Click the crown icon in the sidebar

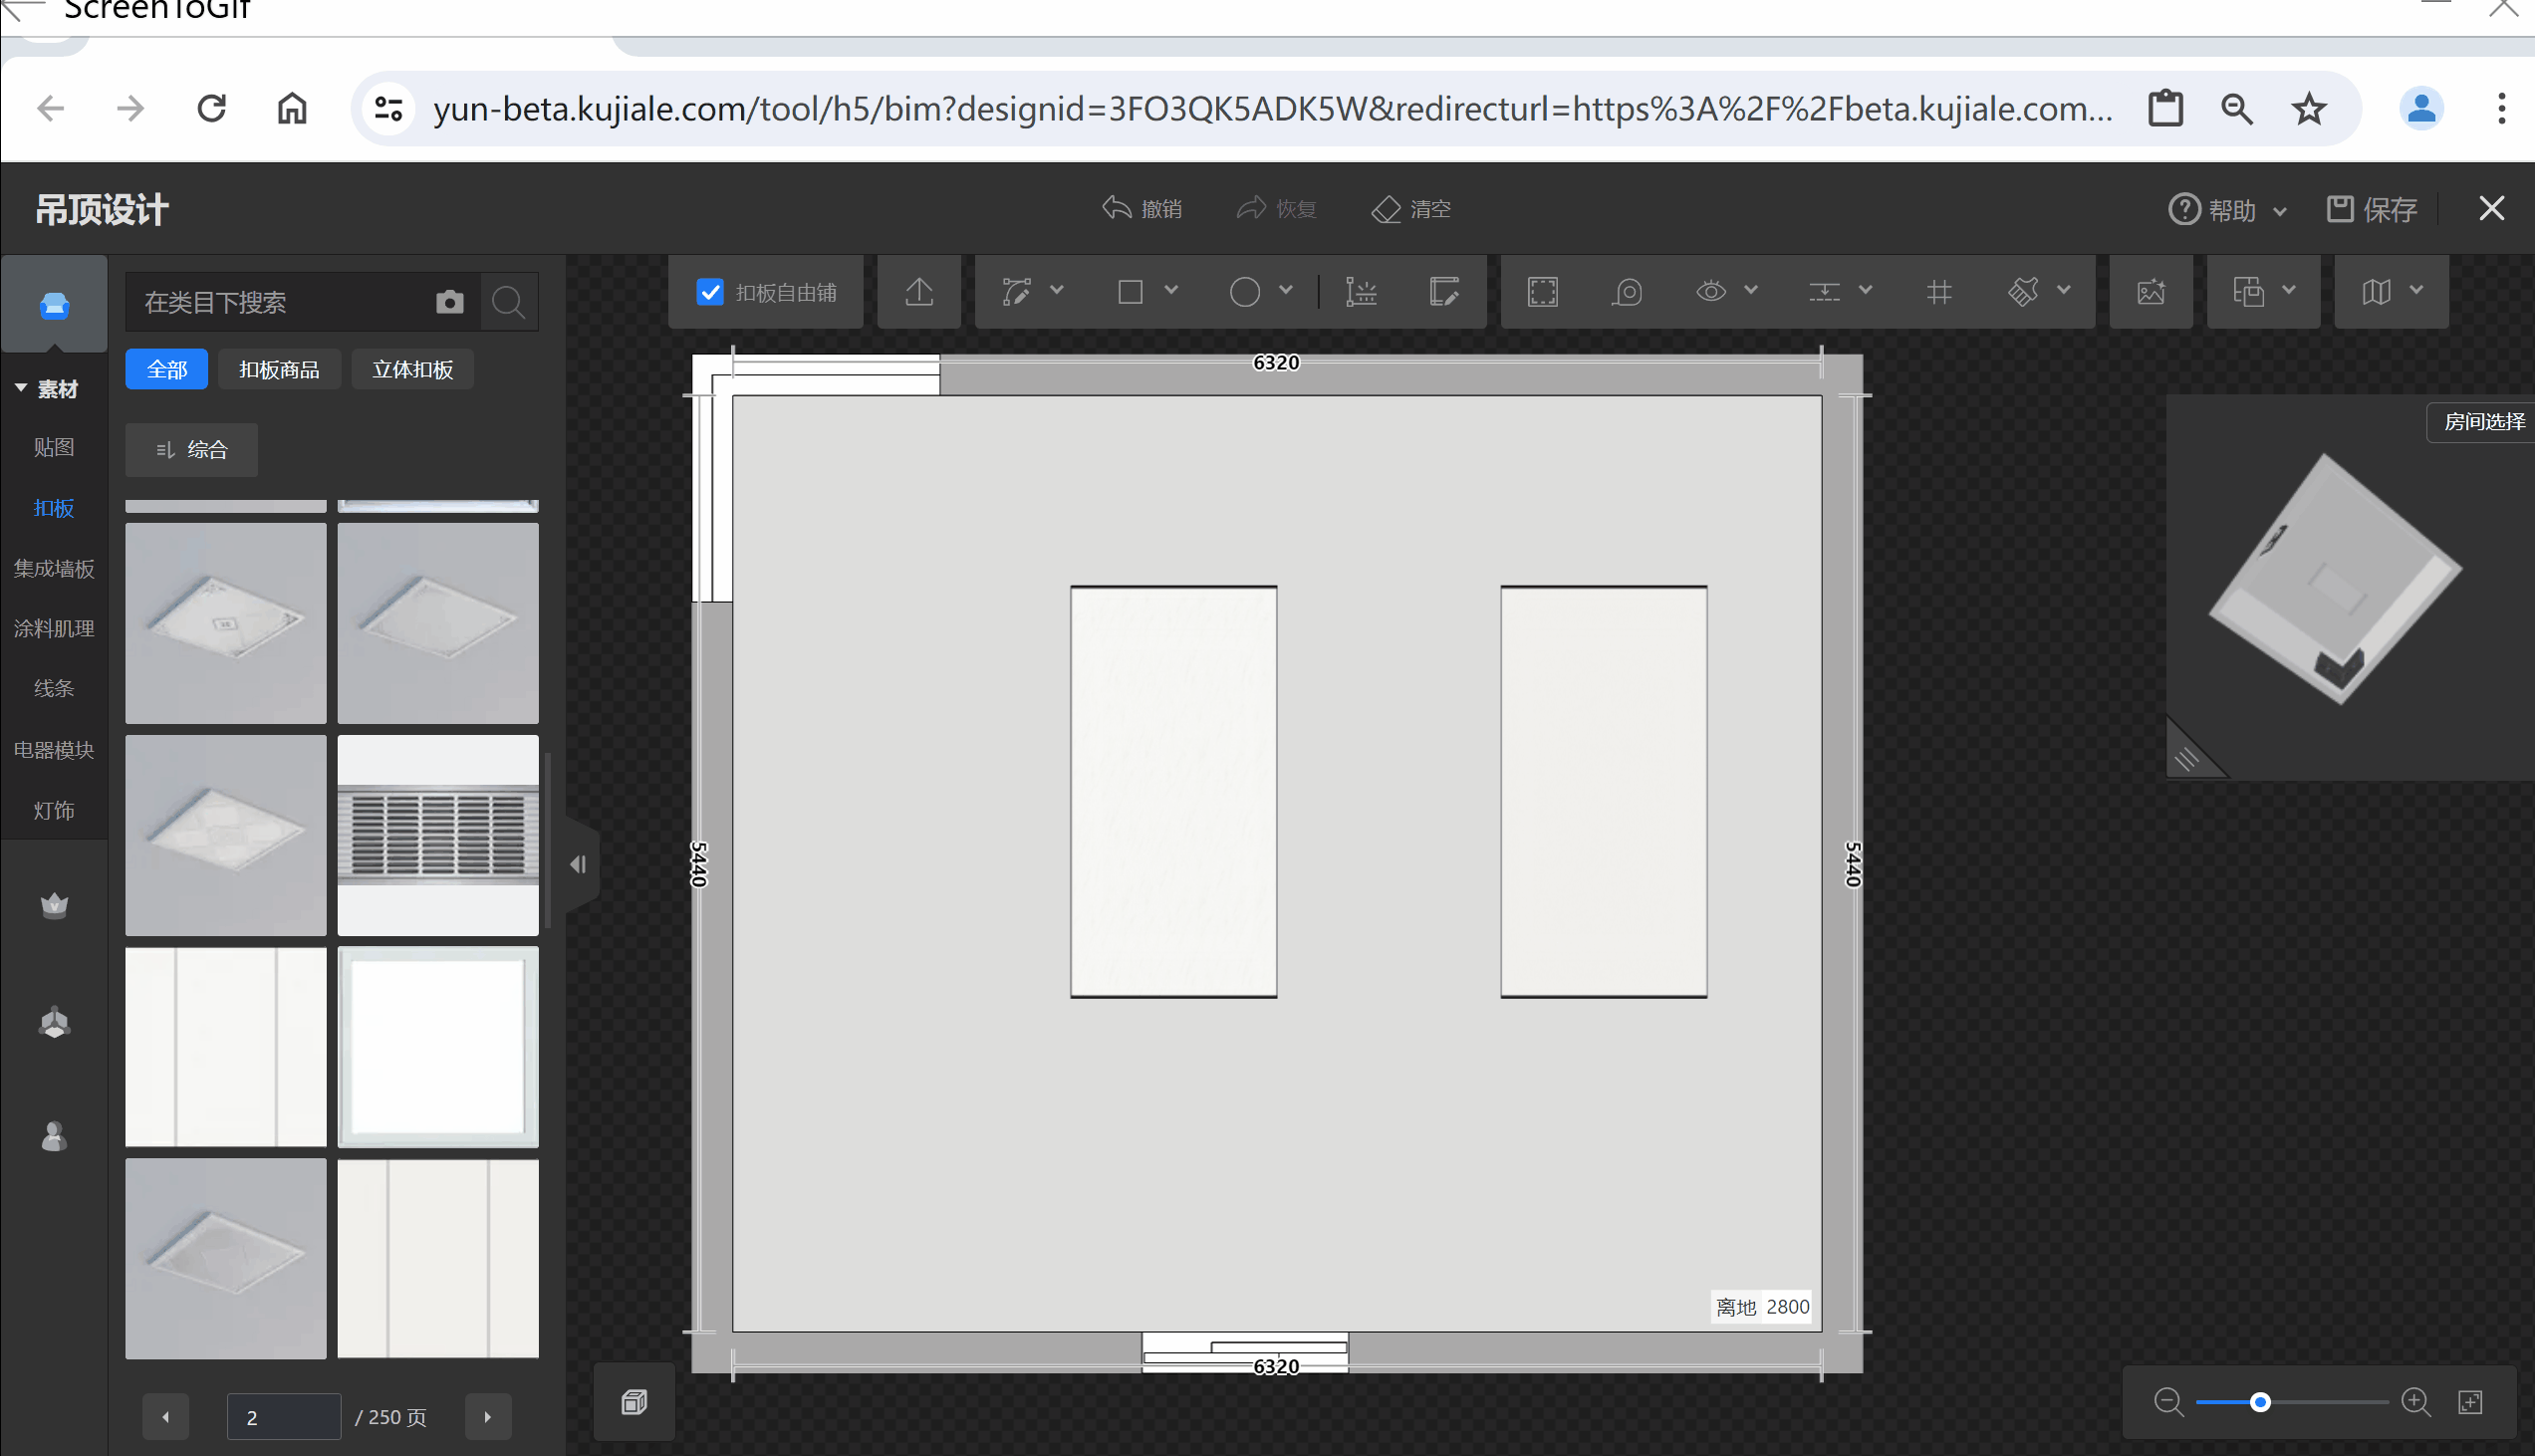click(x=54, y=905)
